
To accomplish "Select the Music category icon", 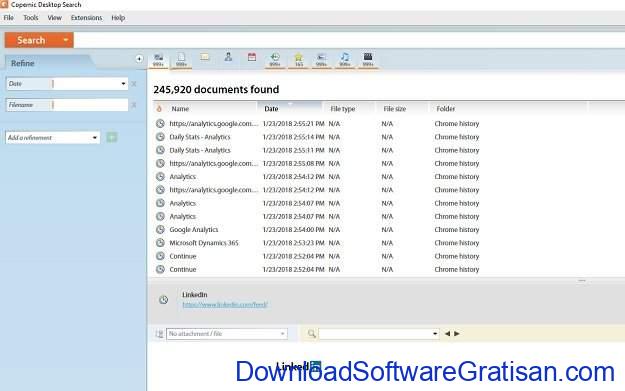I will click(345, 60).
